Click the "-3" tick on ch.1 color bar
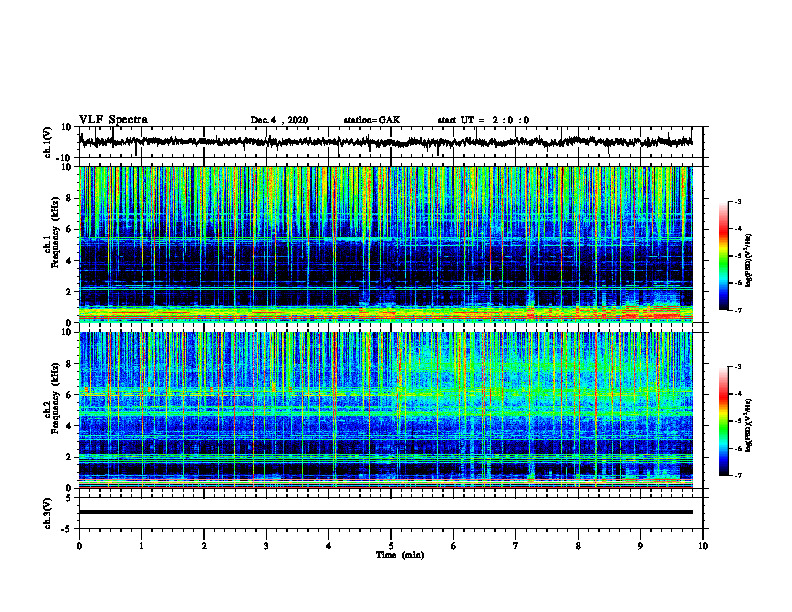The height and width of the screenshot is (612, 792). click(737, 201)
